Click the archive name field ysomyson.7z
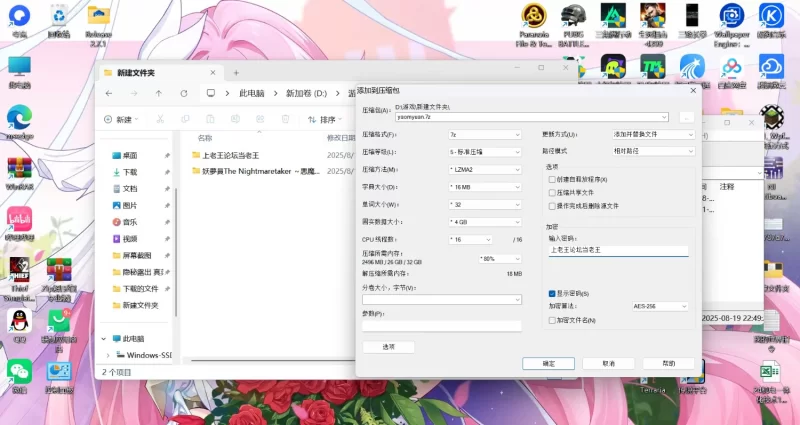 (x=532, y=117)
